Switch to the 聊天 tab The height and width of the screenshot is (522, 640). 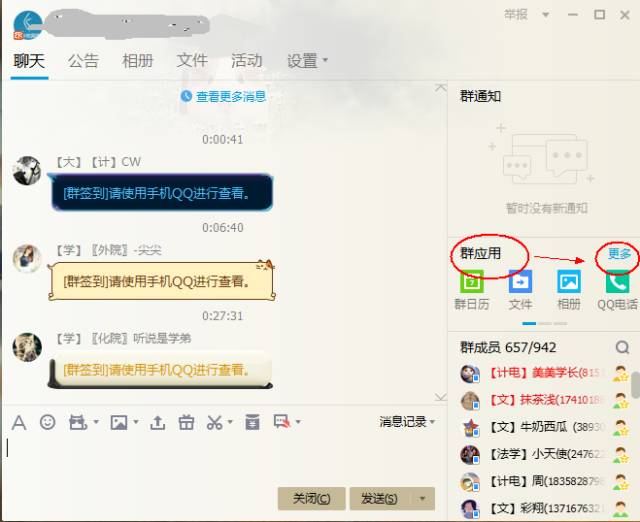(x=29, y=61)
